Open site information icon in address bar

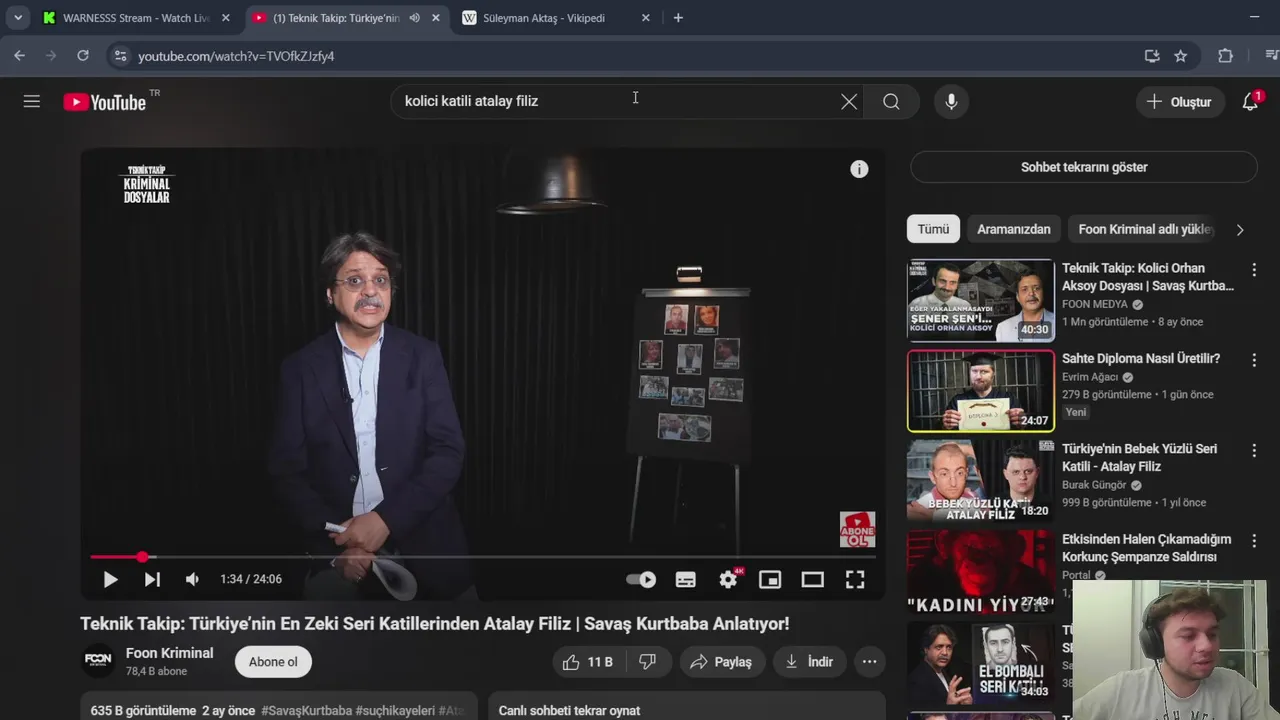coord(120,56)
